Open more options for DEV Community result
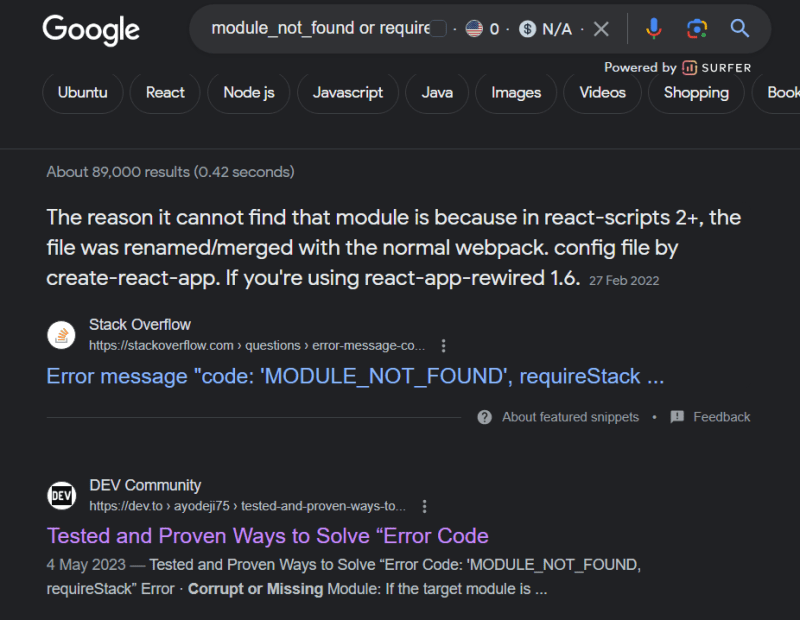This screenshot has width=800, height=620. [x=424, y=506]
